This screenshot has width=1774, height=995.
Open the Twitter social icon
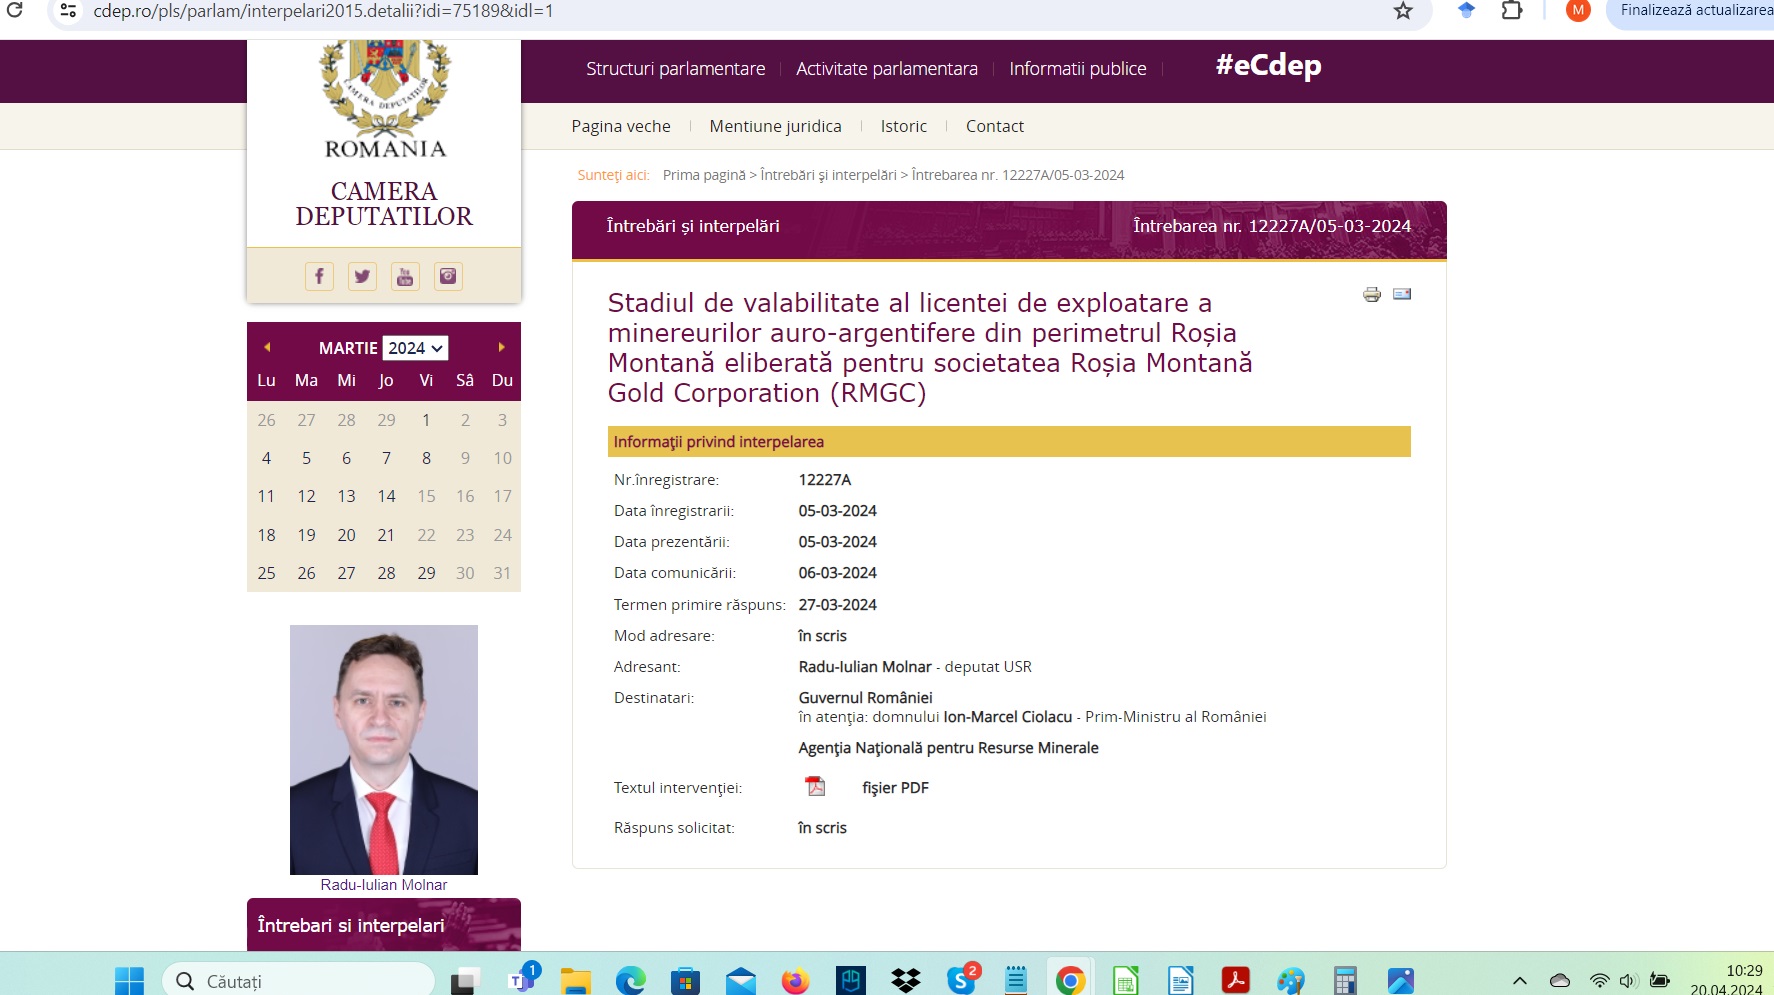click(x=362, y=276)
